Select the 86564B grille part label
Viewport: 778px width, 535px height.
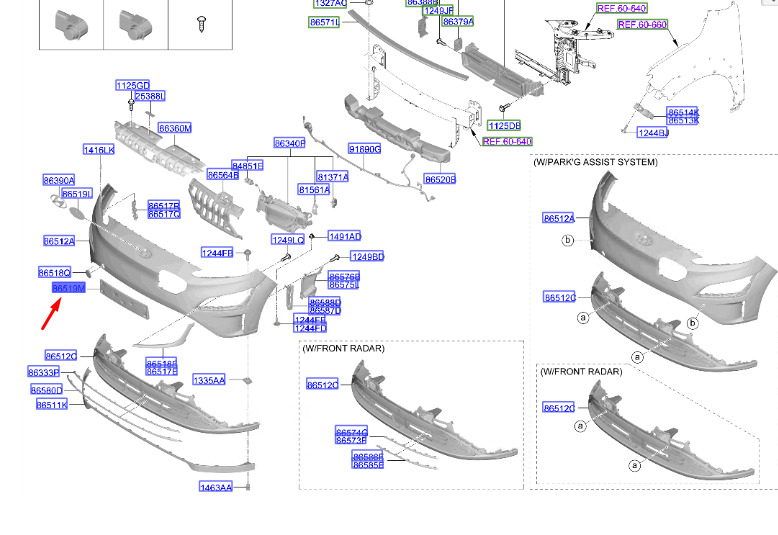point(223,175)
